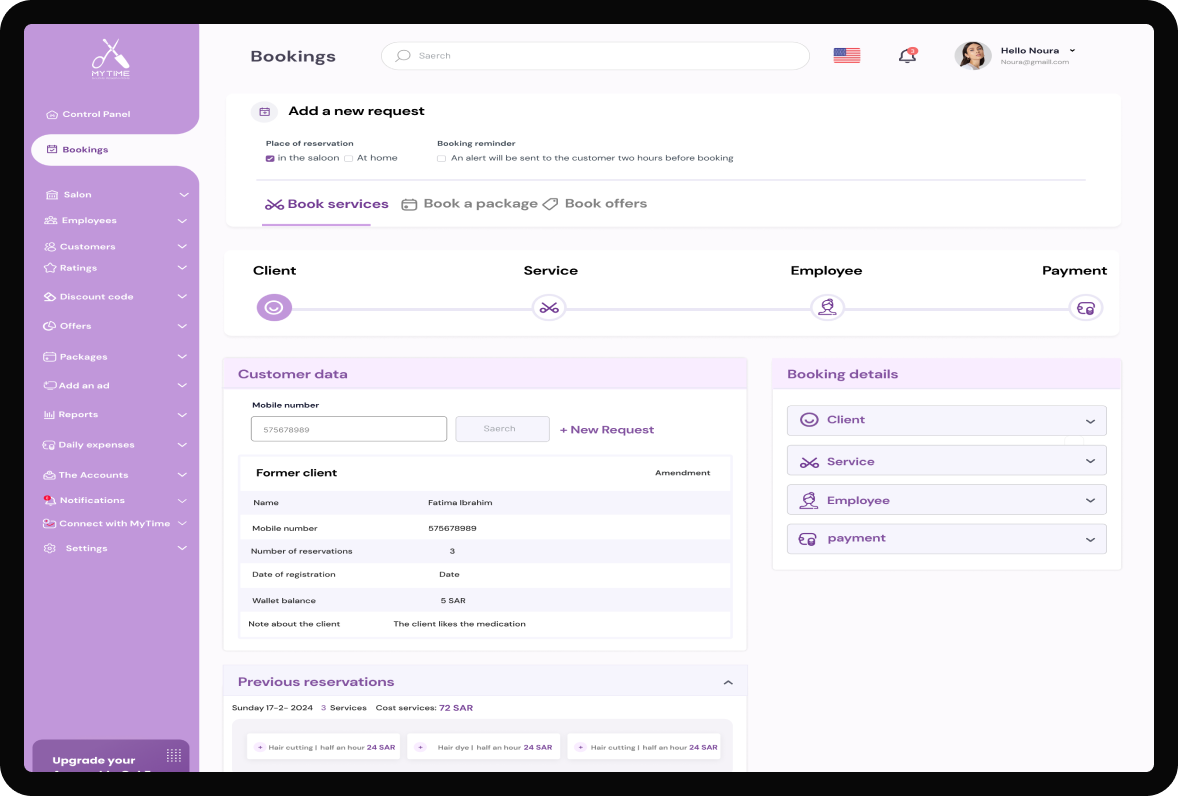Switch to the Book offers tab
Viewport: 1178px width, 796px height.
tap(595, 204)
